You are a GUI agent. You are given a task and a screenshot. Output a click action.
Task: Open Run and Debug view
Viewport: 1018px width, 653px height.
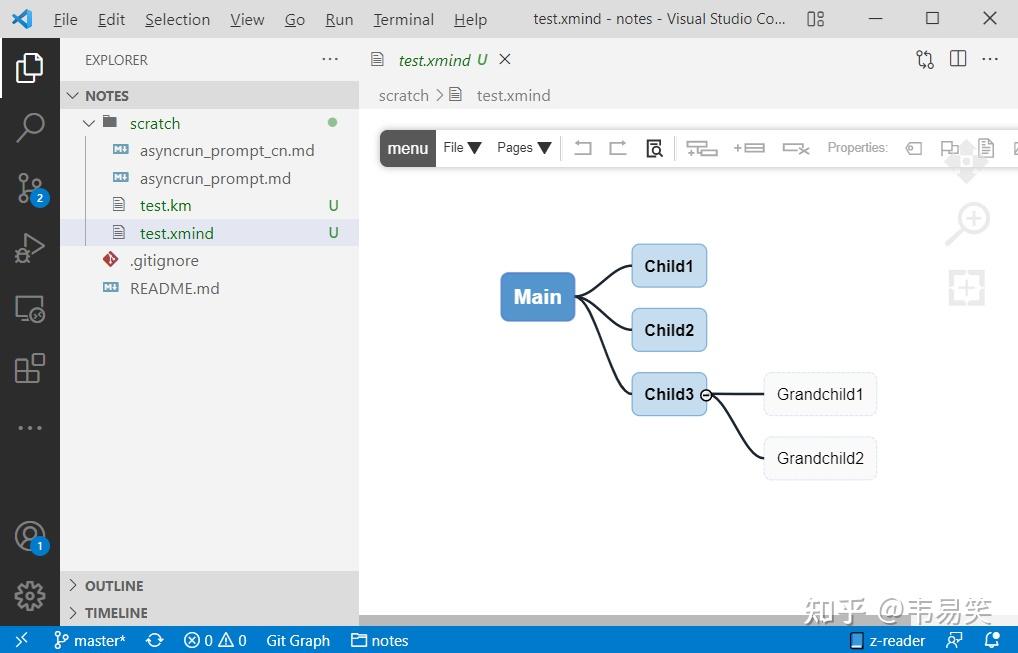coord(30,248)
